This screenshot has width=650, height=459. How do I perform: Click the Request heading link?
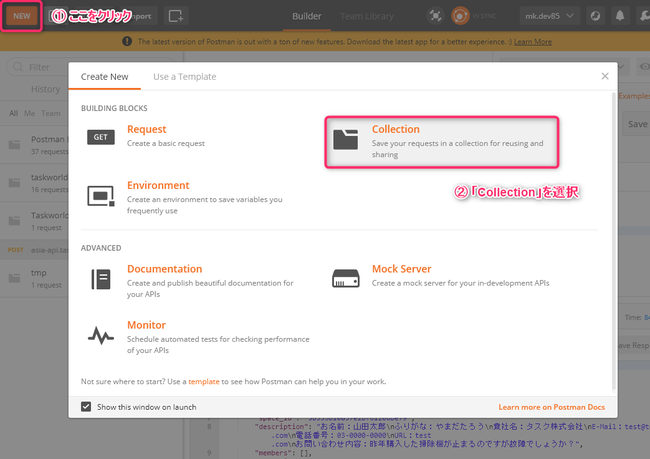(146, 129)
